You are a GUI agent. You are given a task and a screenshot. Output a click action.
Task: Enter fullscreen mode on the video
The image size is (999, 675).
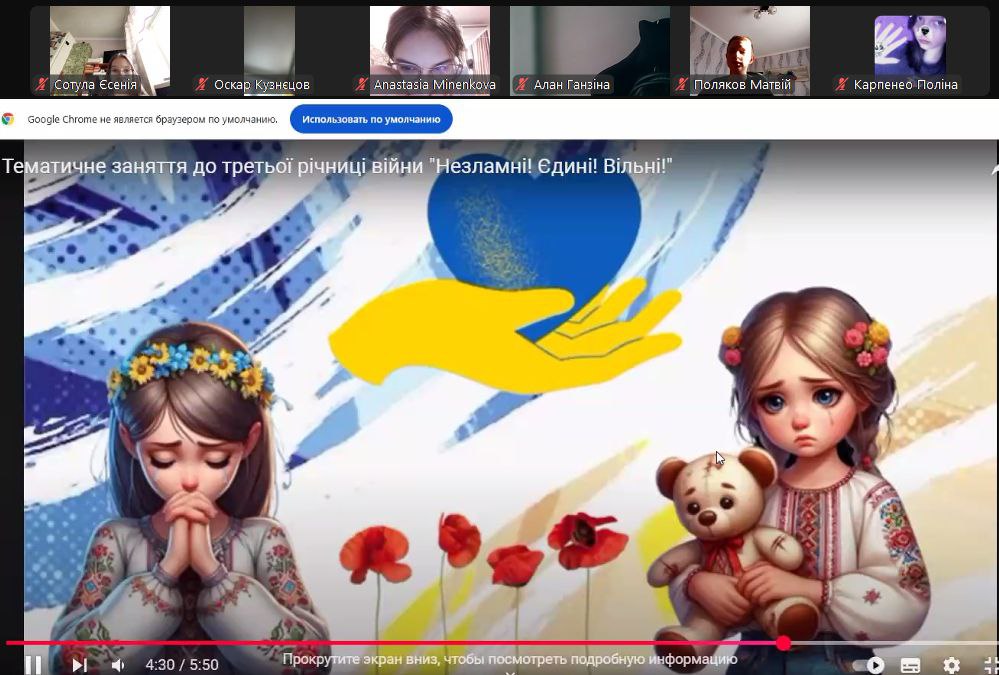(990, 664)
